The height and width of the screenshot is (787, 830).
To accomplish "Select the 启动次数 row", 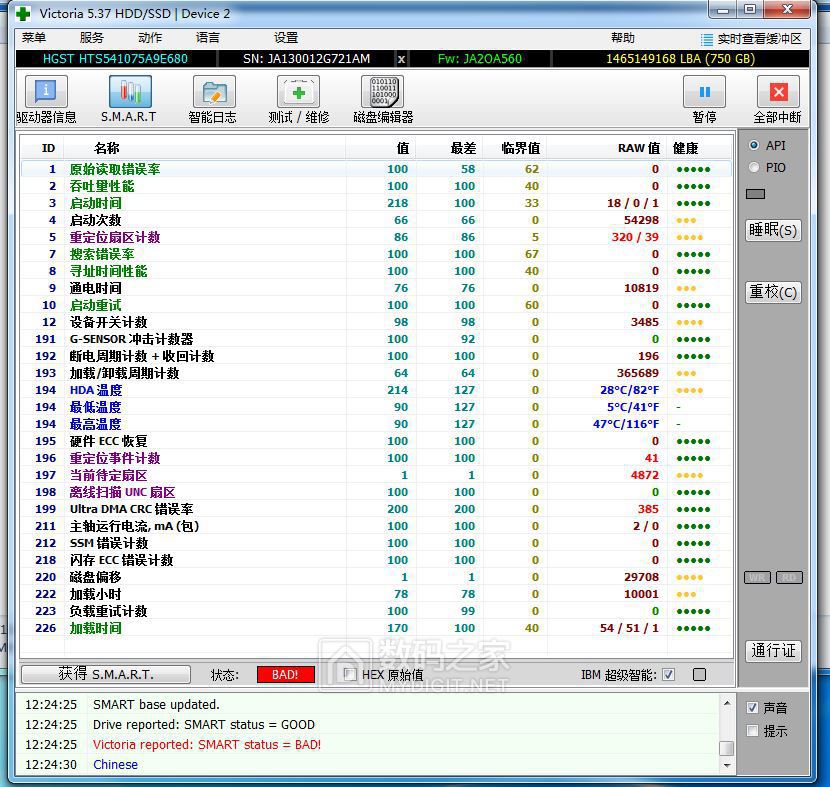I will [376, 220].
